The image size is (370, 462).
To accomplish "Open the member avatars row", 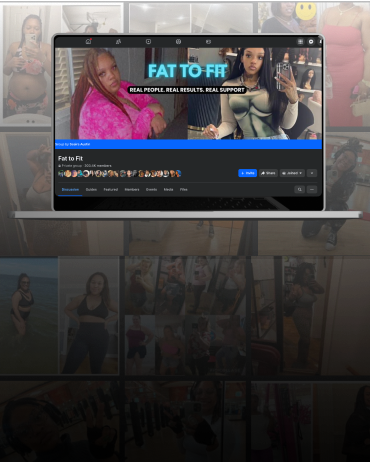I will pyautogui.click(x=120, y=173).
